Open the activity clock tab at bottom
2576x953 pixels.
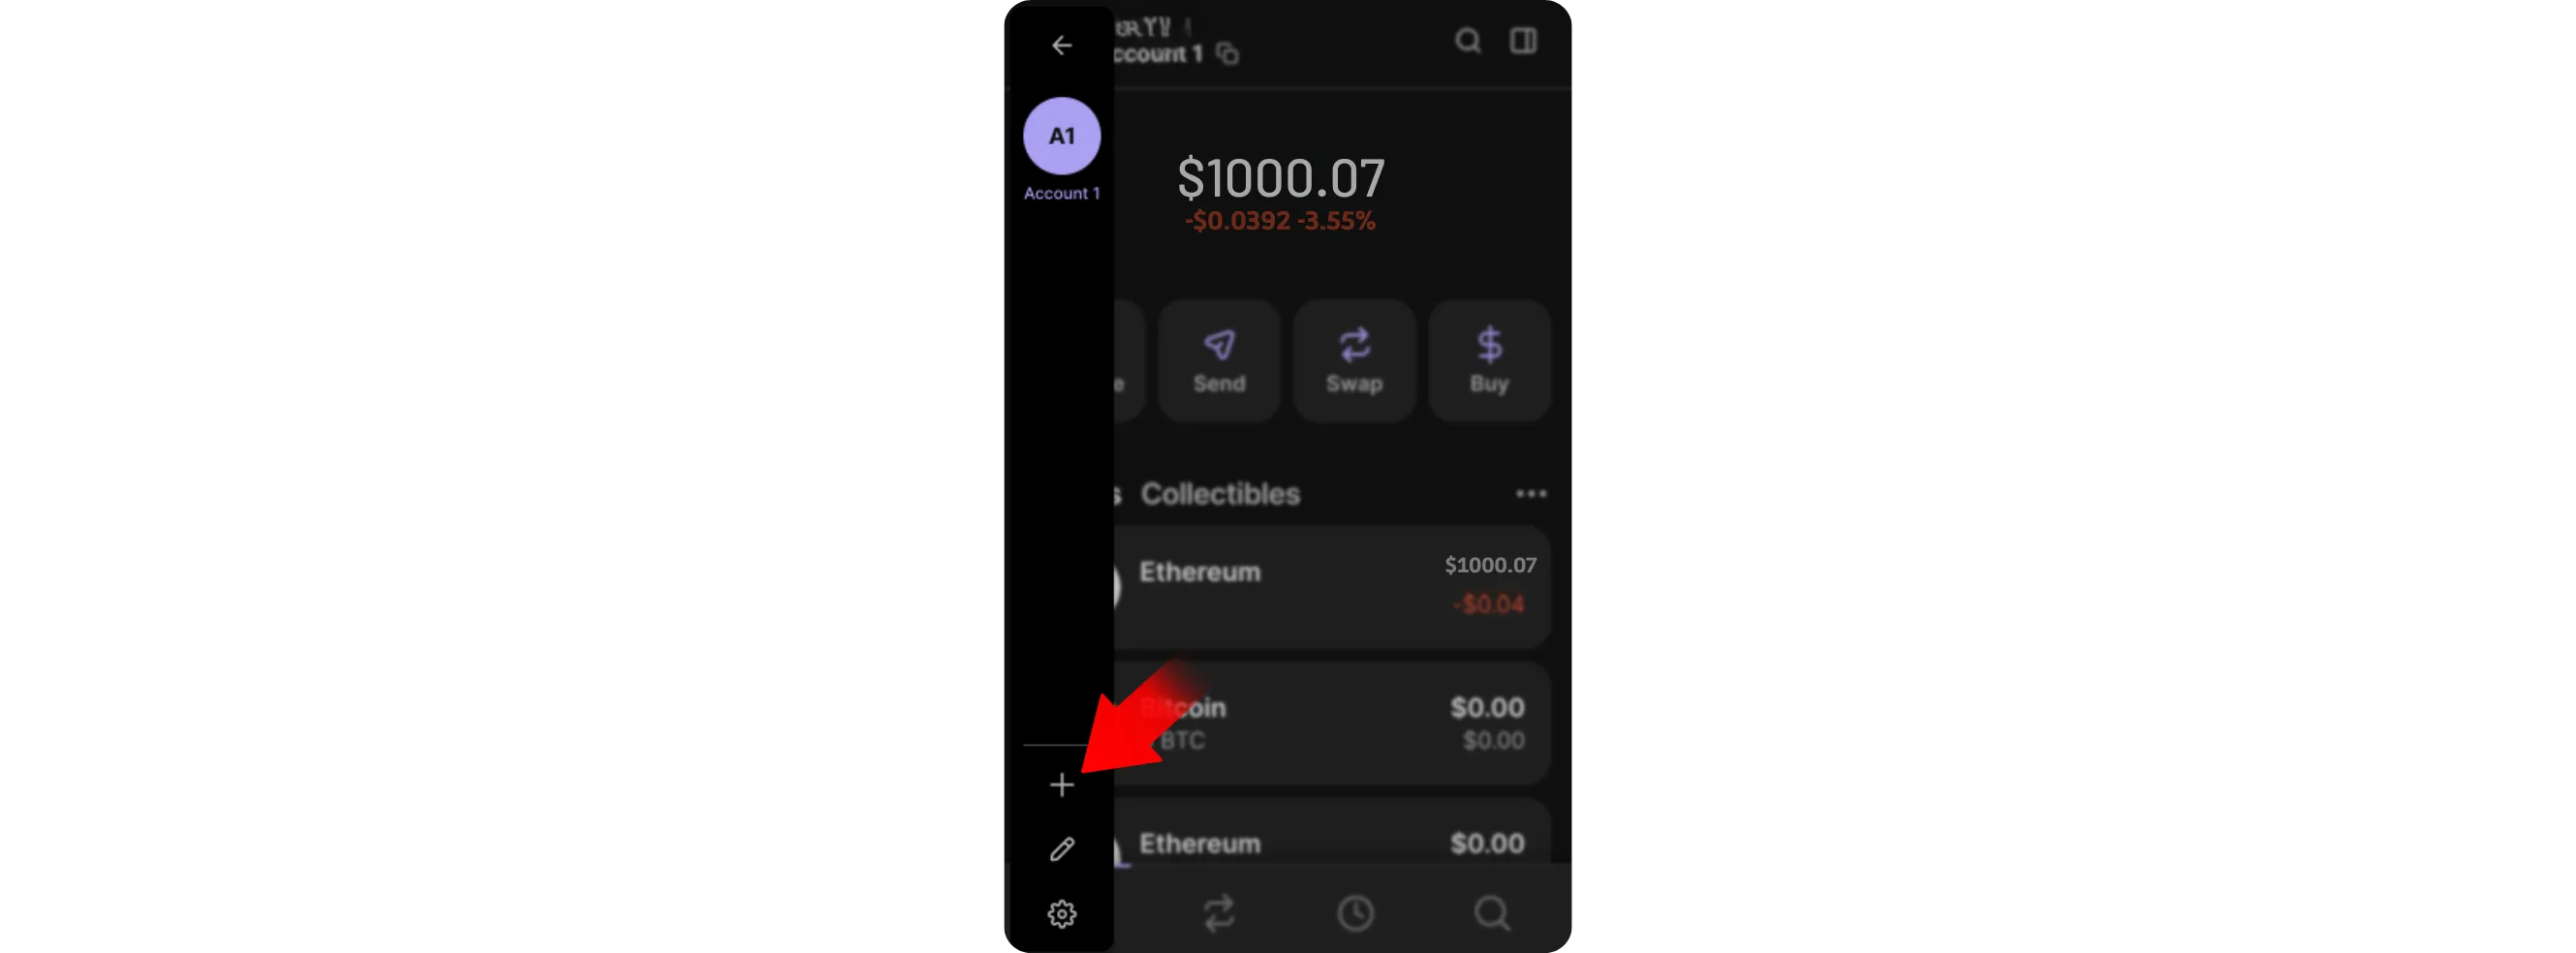click(x=1355, y=913)
